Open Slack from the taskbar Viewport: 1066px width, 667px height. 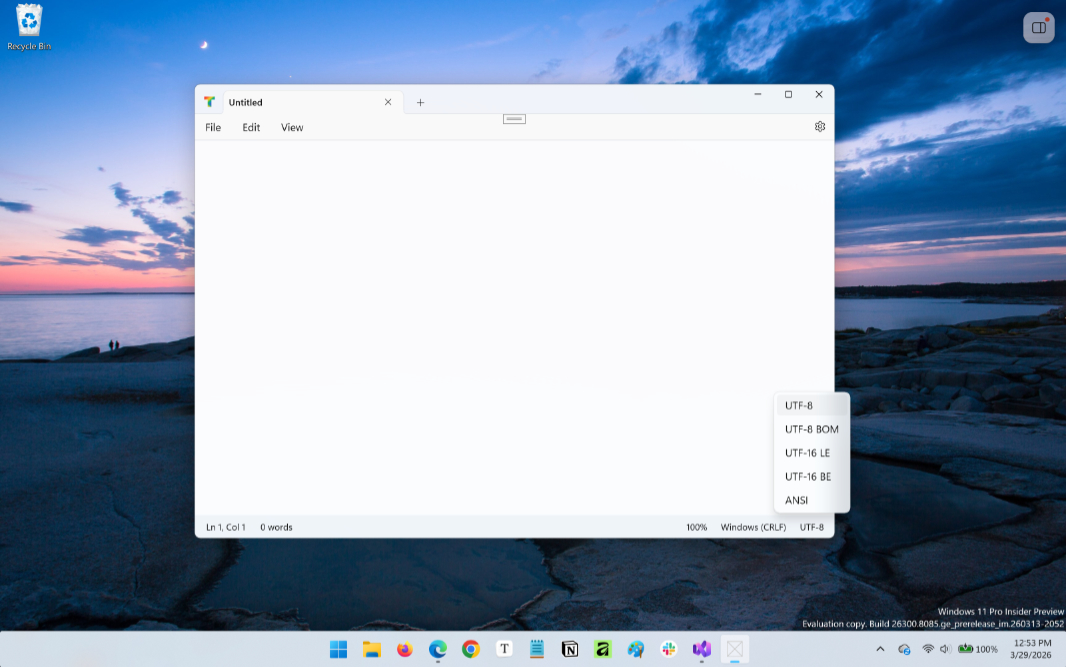click(x=669, y=649)
